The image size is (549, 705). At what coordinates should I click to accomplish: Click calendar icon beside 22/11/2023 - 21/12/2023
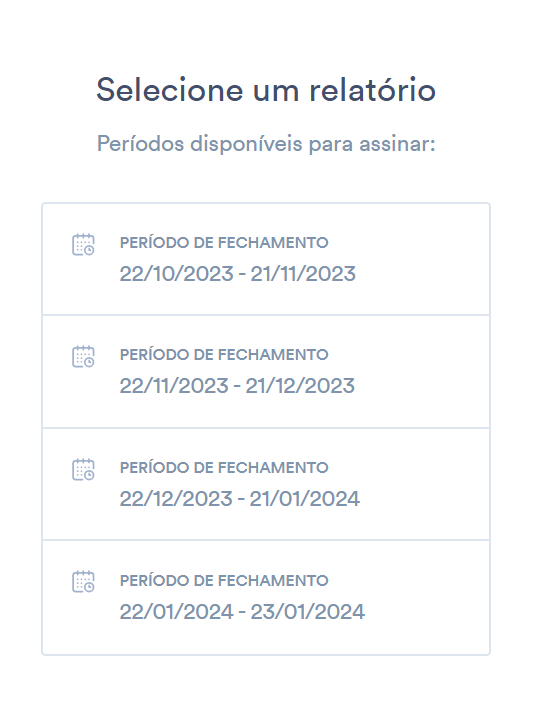click(83, 357)
